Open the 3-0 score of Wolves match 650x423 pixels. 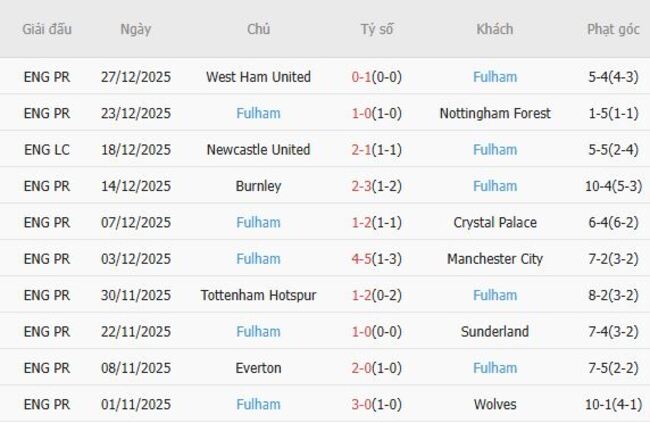[364, 404]
